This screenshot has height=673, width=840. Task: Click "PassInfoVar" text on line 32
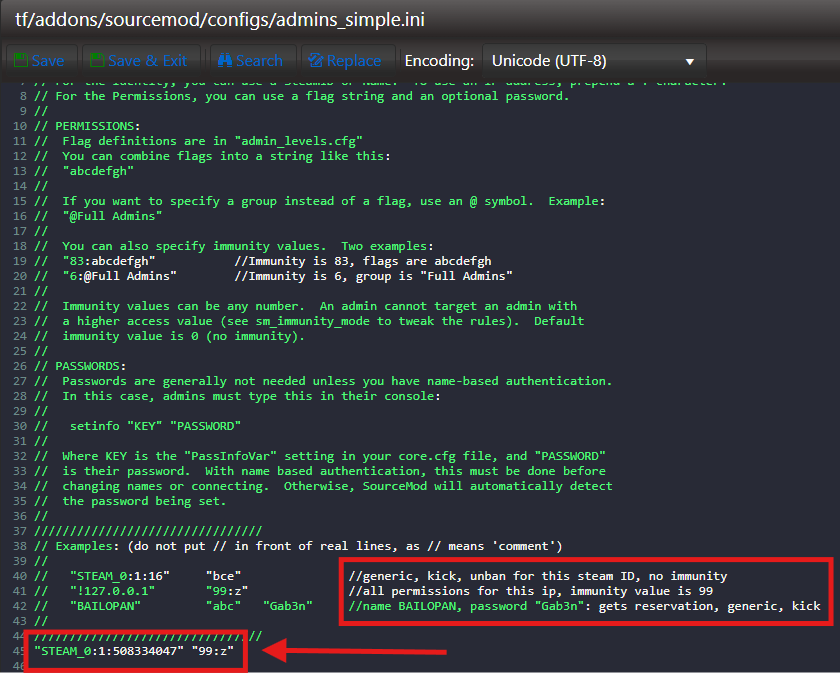230,456
